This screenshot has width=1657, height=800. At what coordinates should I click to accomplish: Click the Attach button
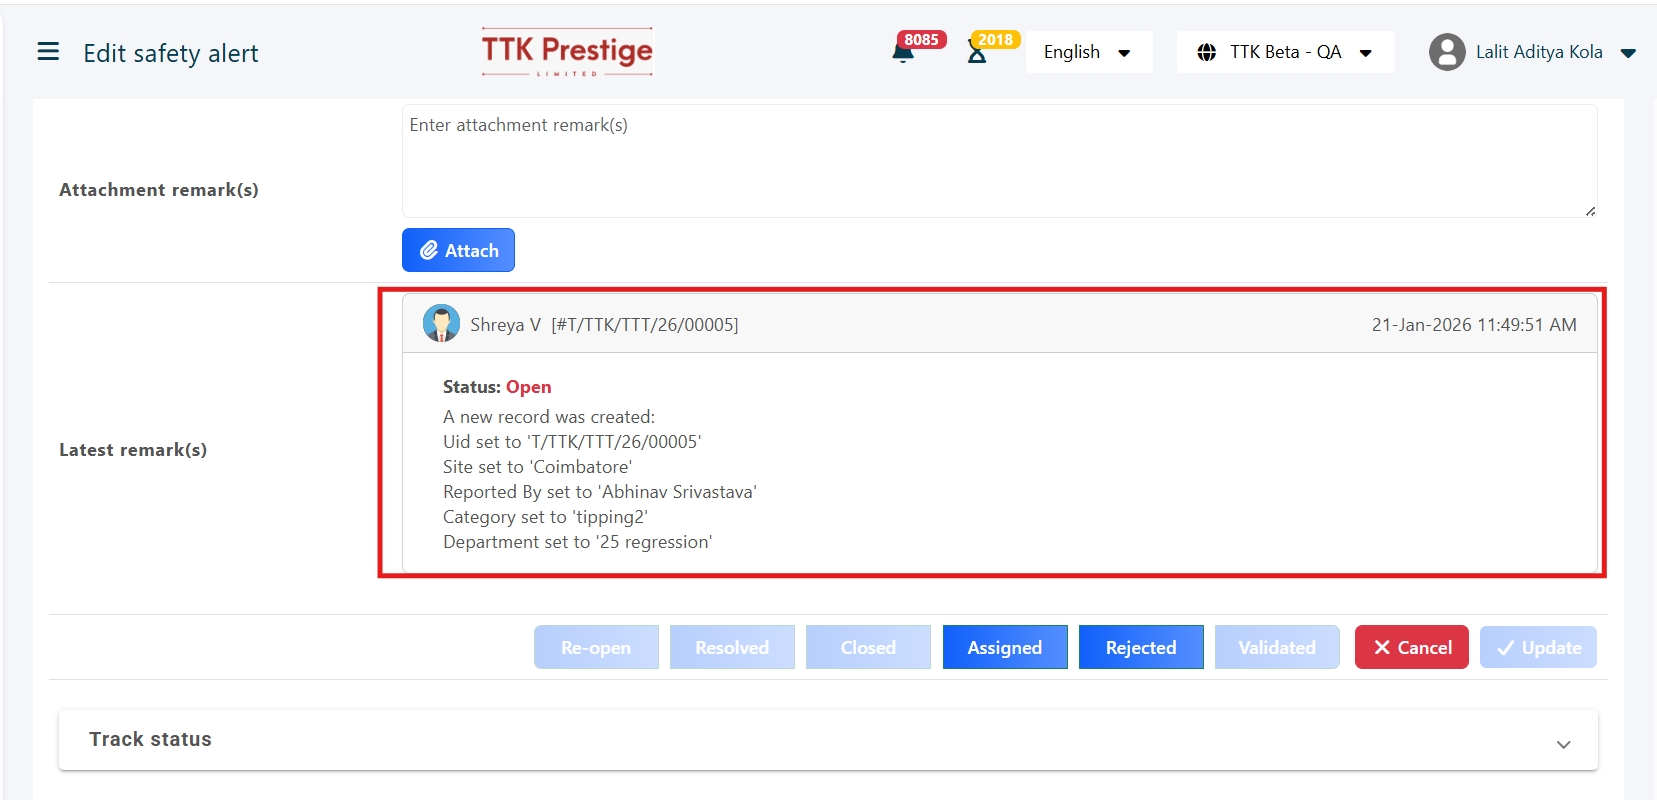tap(458, 250)
